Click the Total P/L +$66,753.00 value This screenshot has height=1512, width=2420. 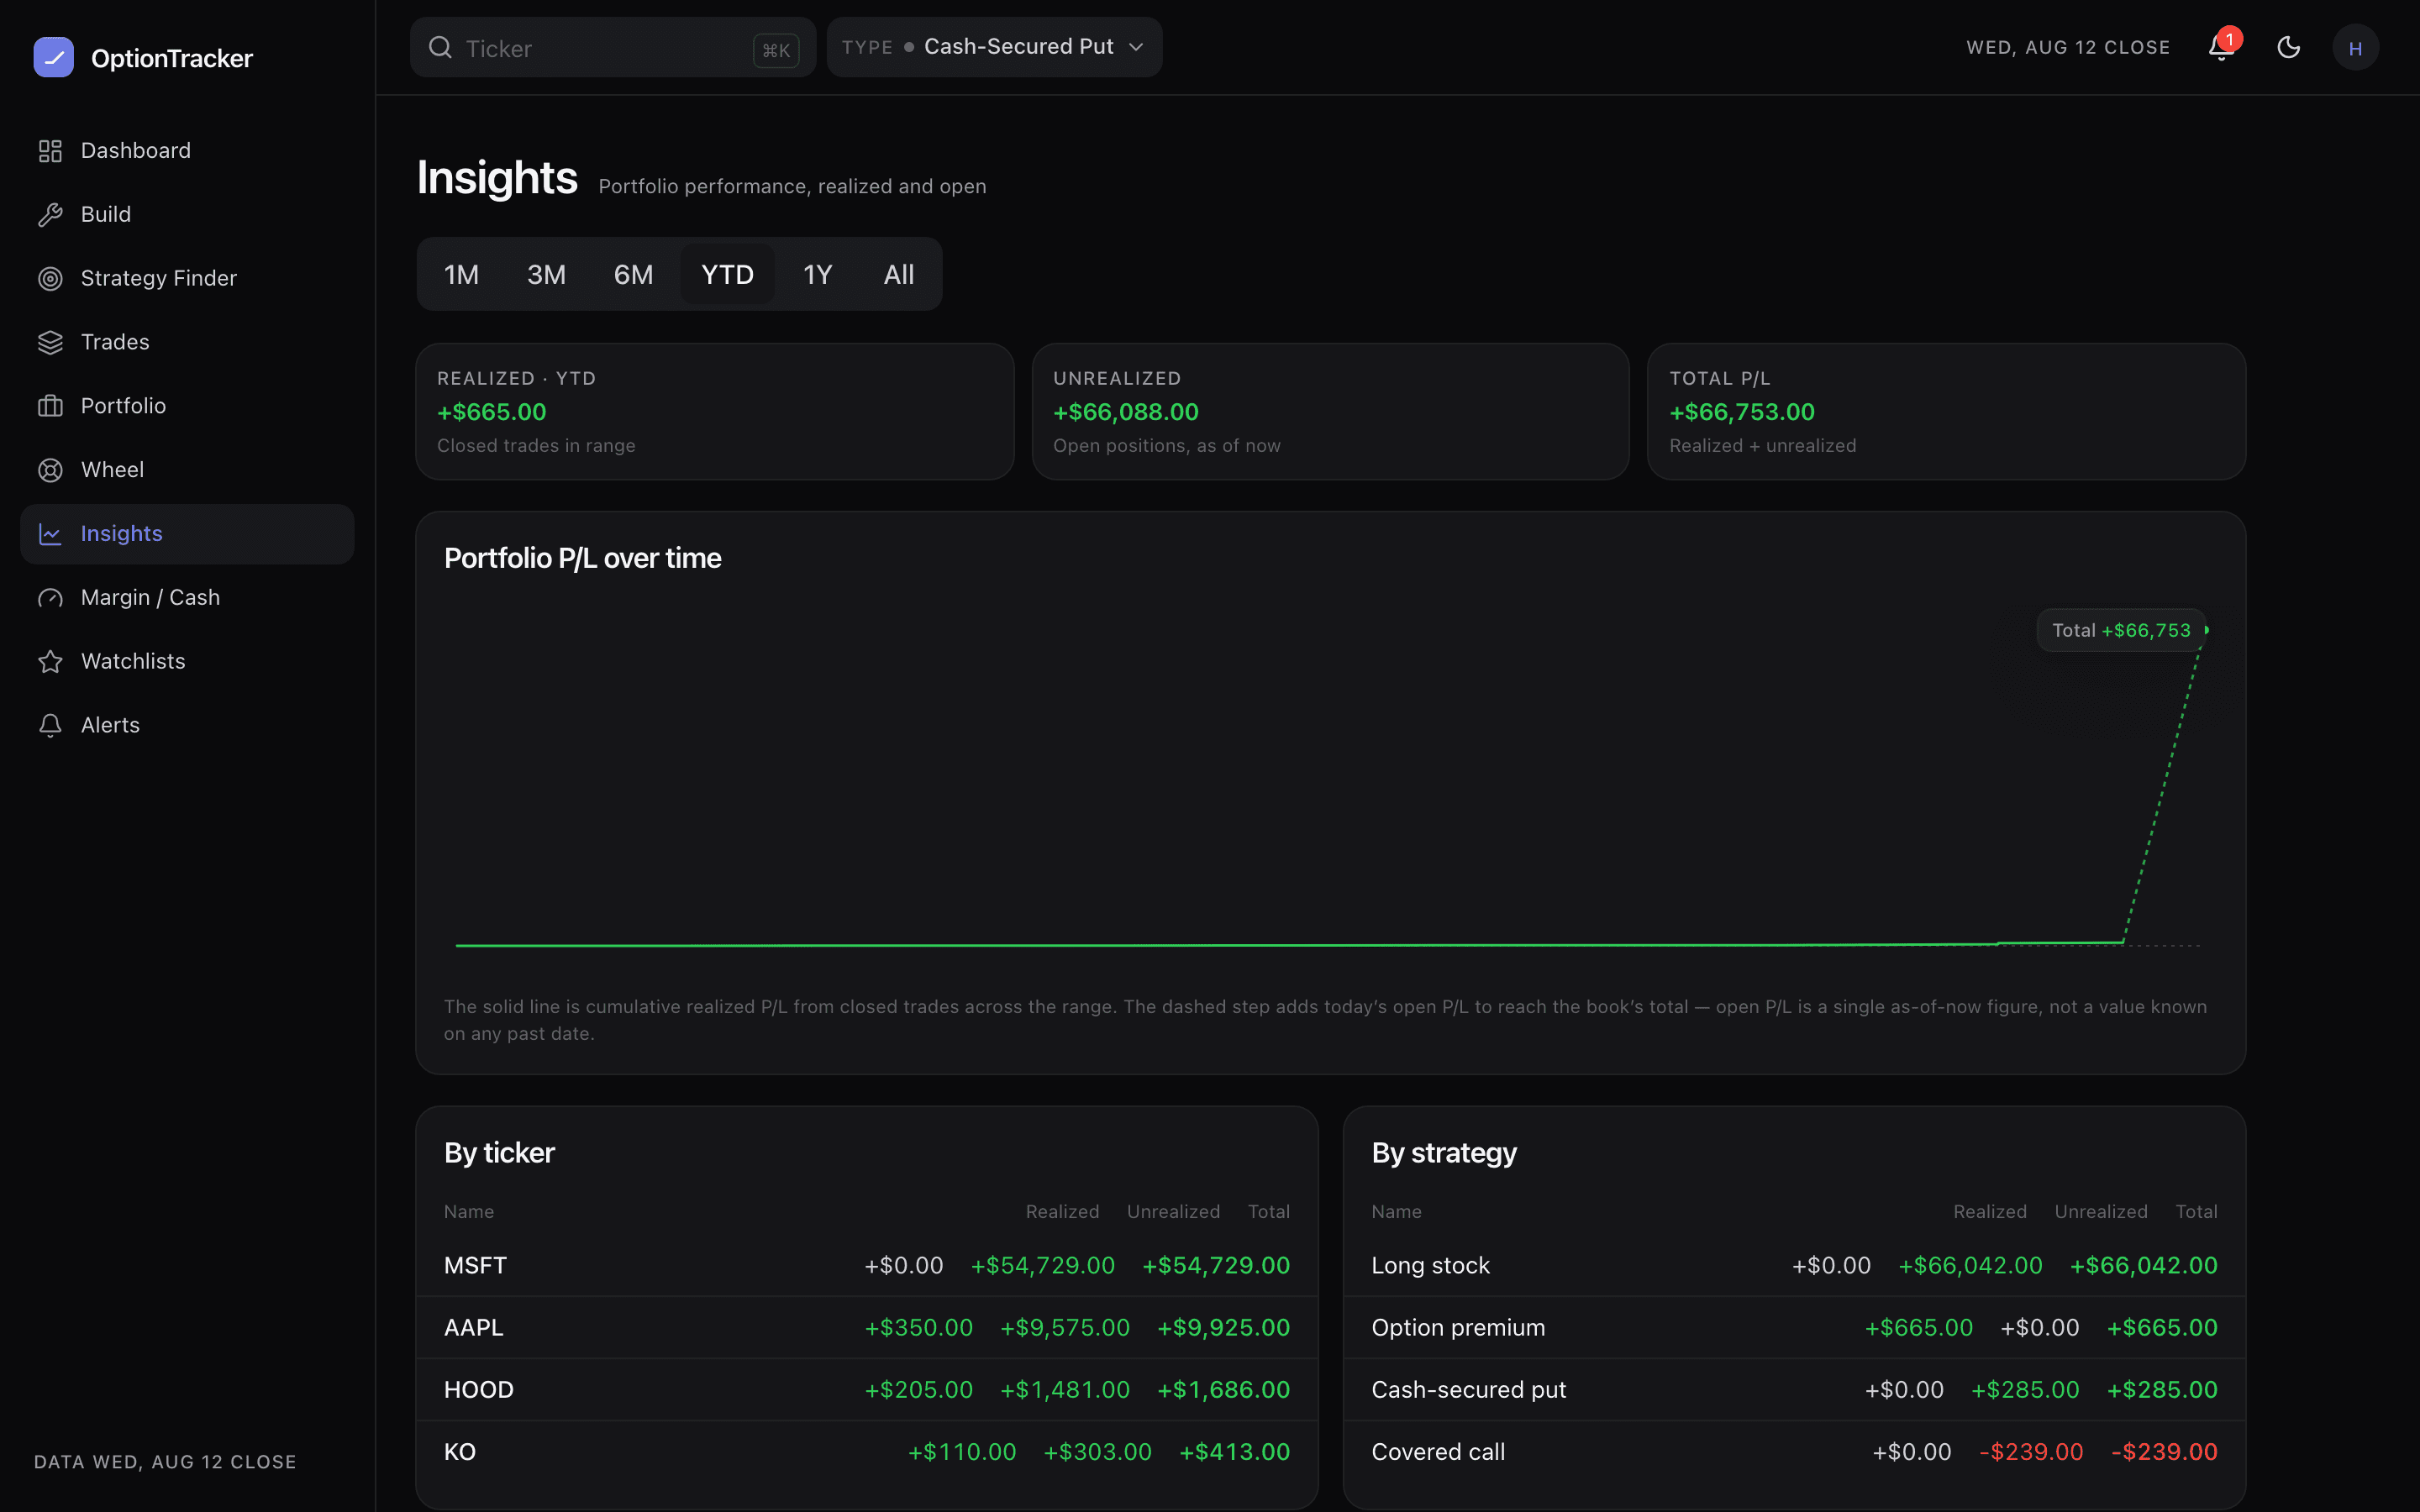pyautogui.click(x=1741, y=412)
